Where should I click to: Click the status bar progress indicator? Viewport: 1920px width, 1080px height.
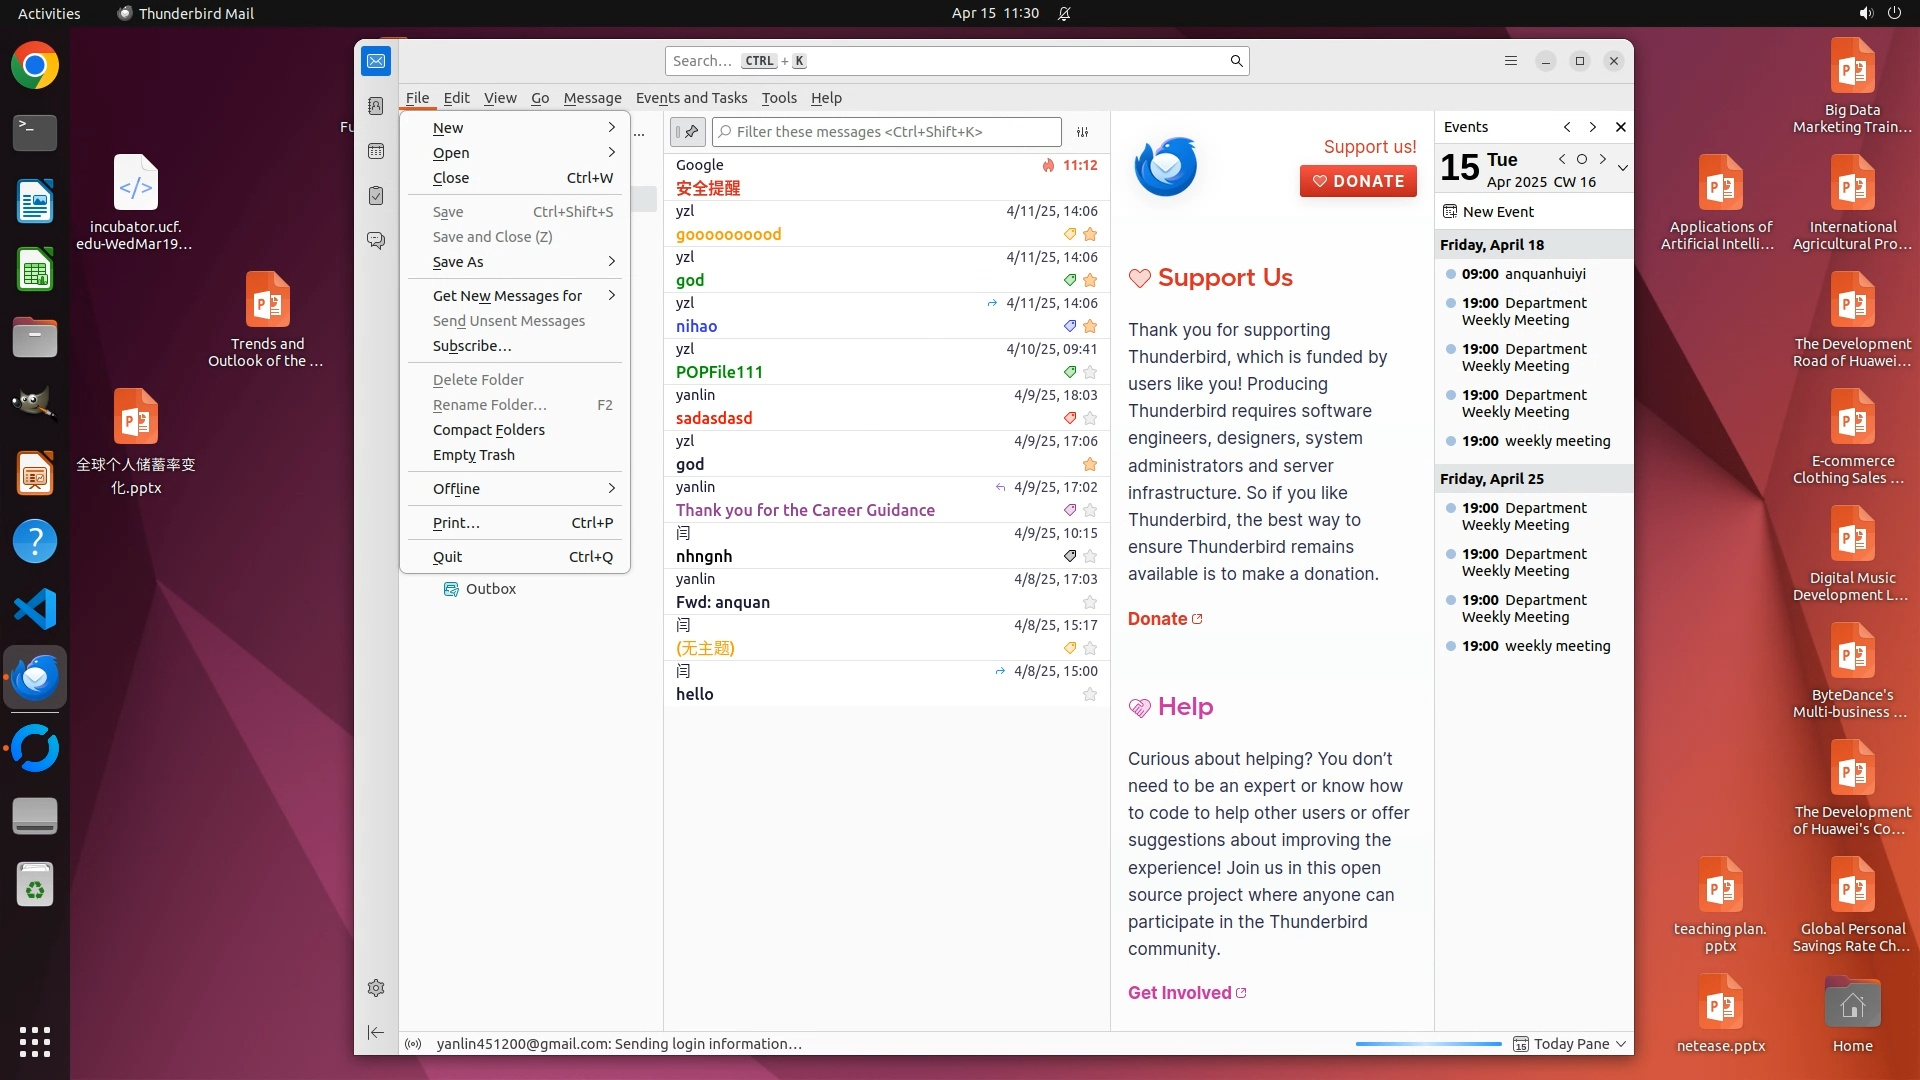(x=1428, y=1044)
